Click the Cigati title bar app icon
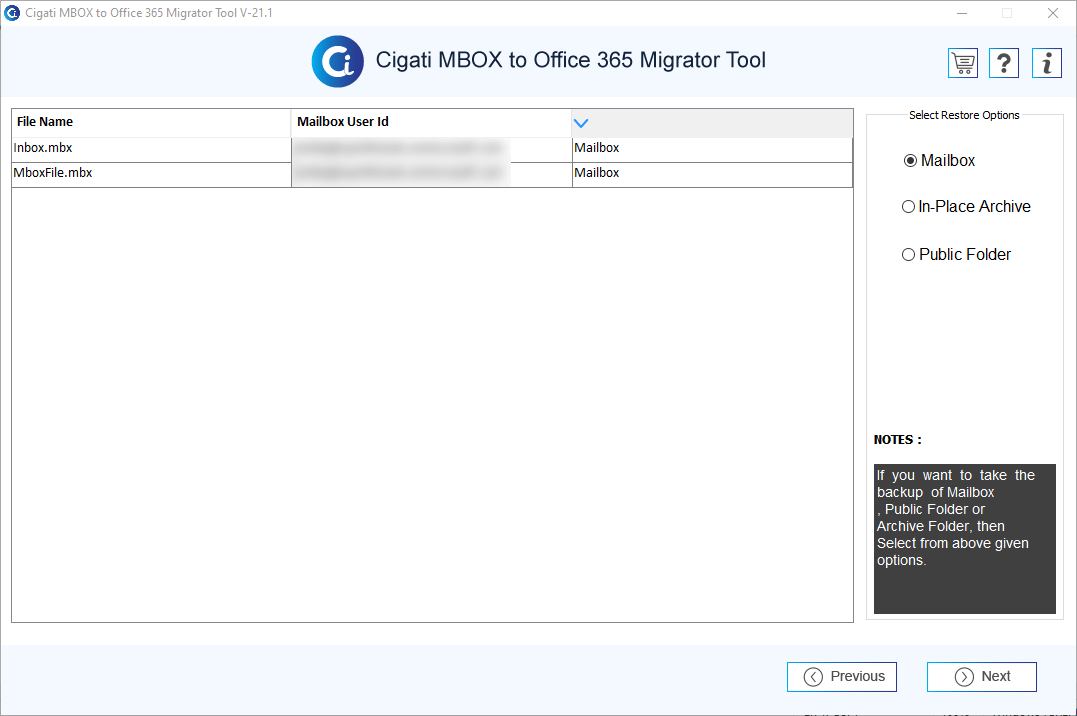Screen dimensions: 1077x716 point(12,13)
